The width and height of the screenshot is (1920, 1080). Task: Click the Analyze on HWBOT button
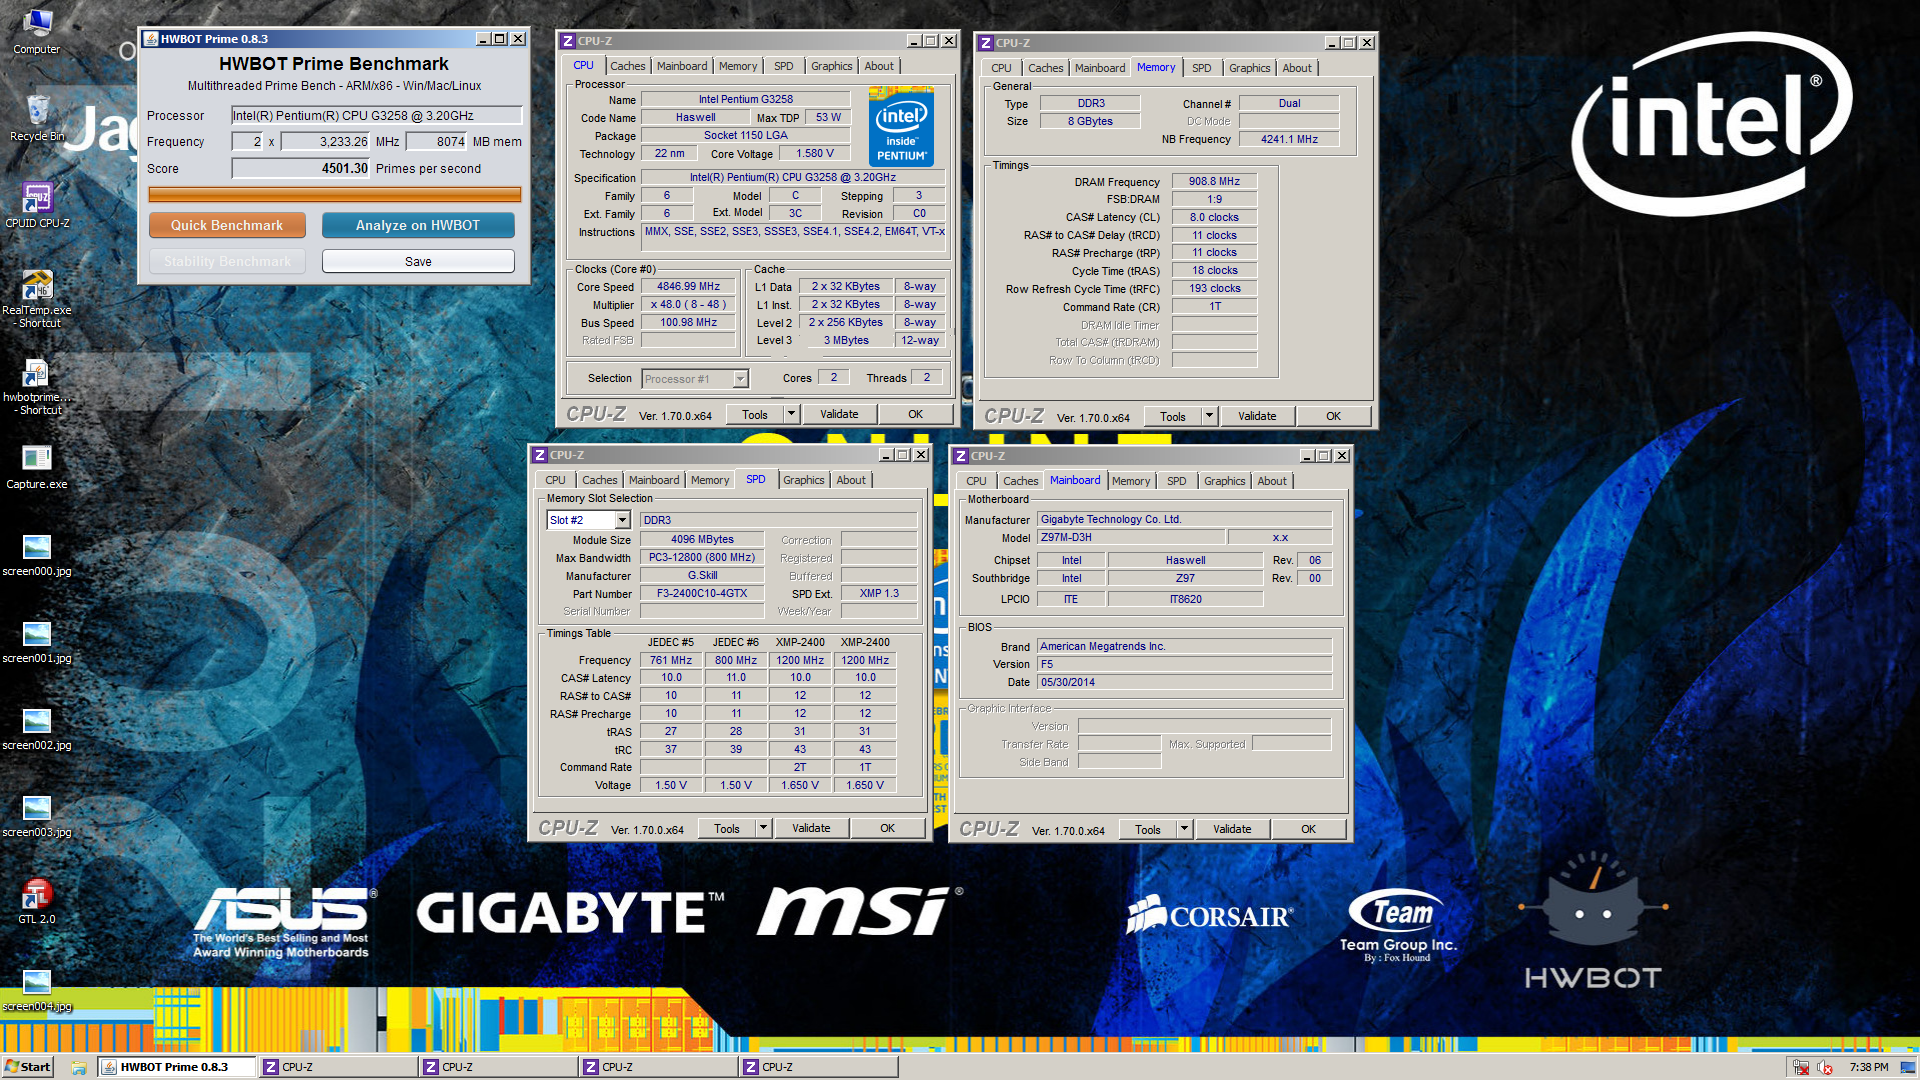tap(418, 225)
